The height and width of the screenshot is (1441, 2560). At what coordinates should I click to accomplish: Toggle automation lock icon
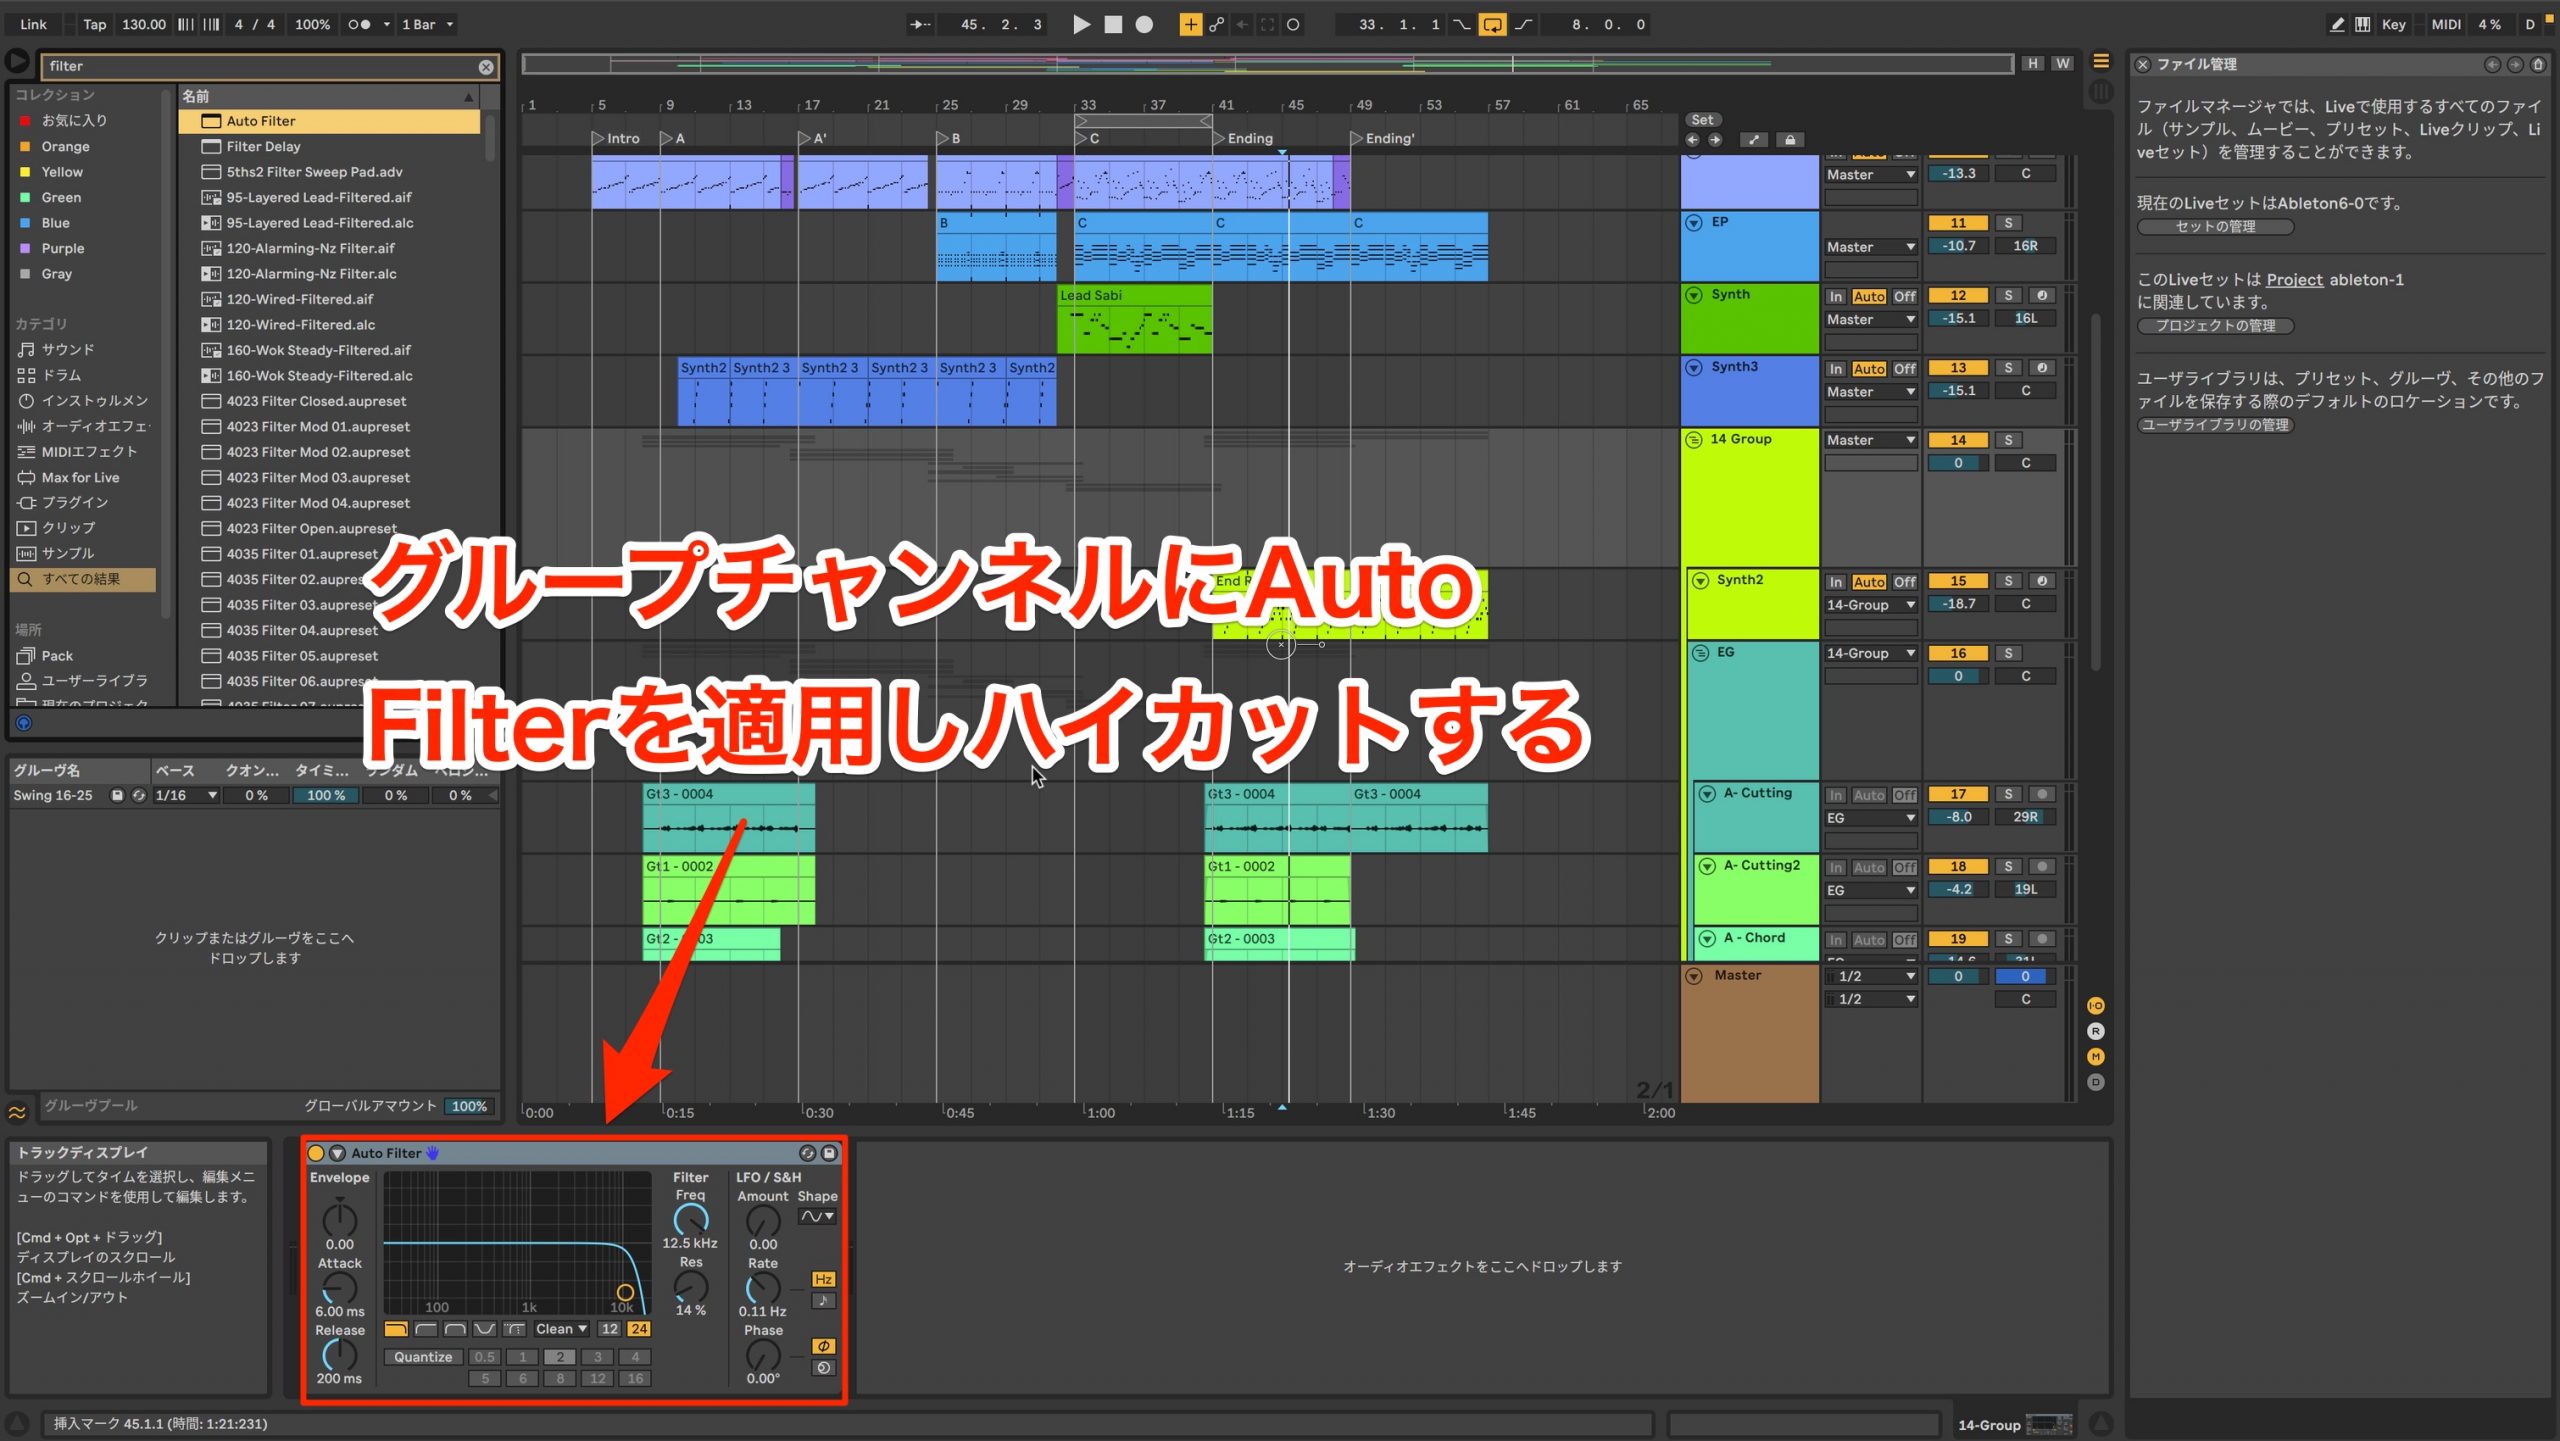pyautogui.click(x=1790, y=140)
